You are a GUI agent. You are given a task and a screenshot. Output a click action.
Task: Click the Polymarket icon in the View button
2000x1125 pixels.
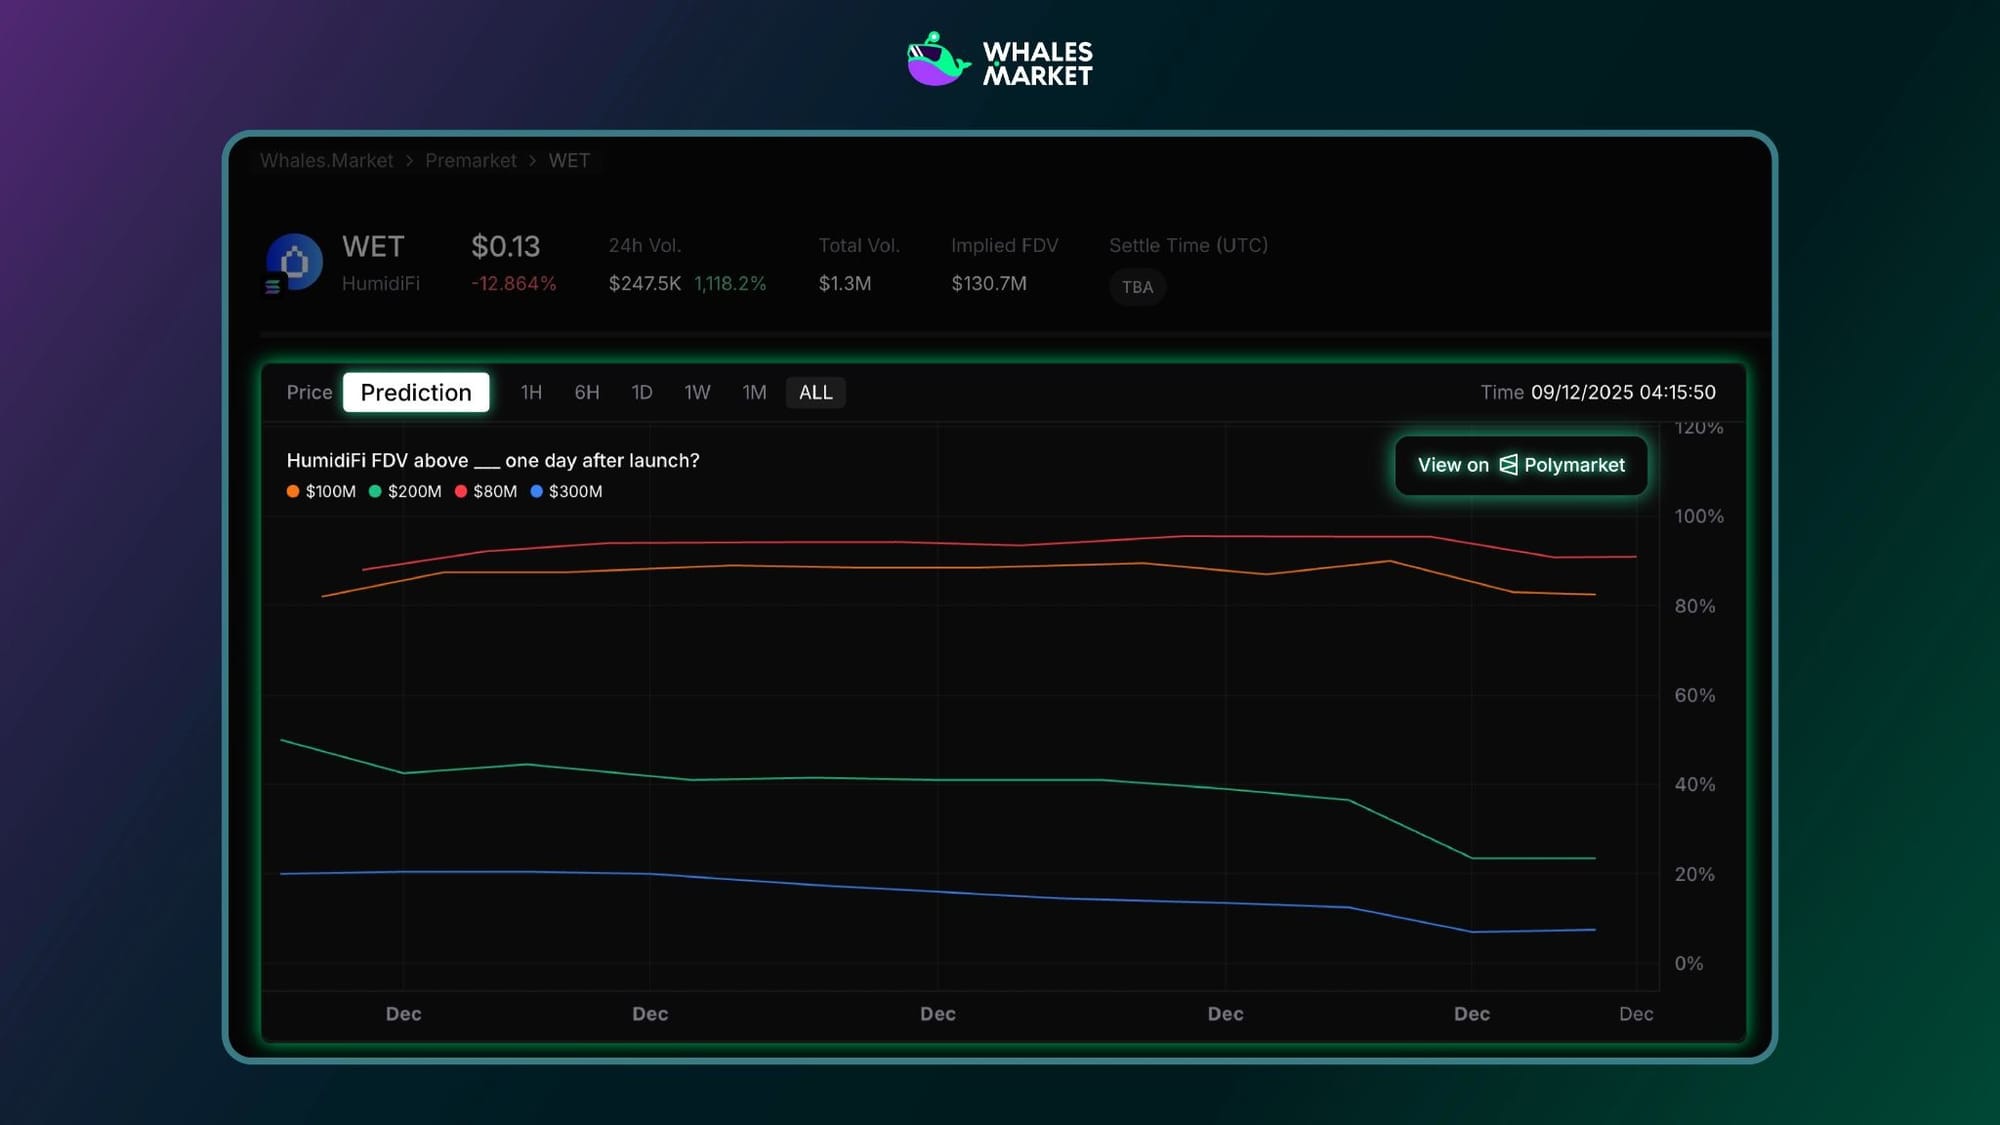[1507, 464]
